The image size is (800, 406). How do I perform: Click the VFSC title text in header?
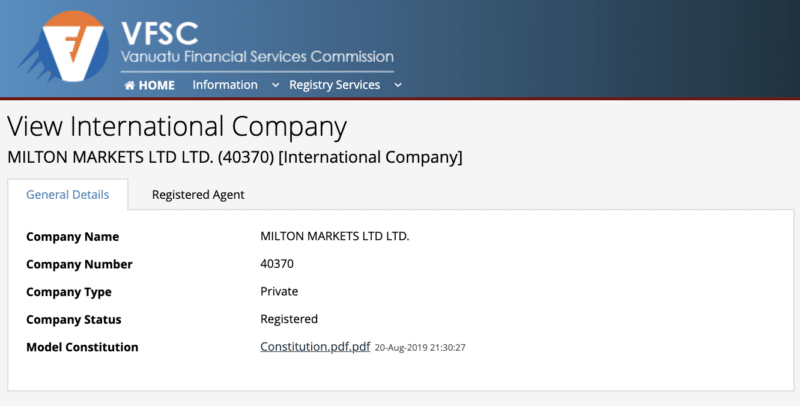tap(160, 34)
